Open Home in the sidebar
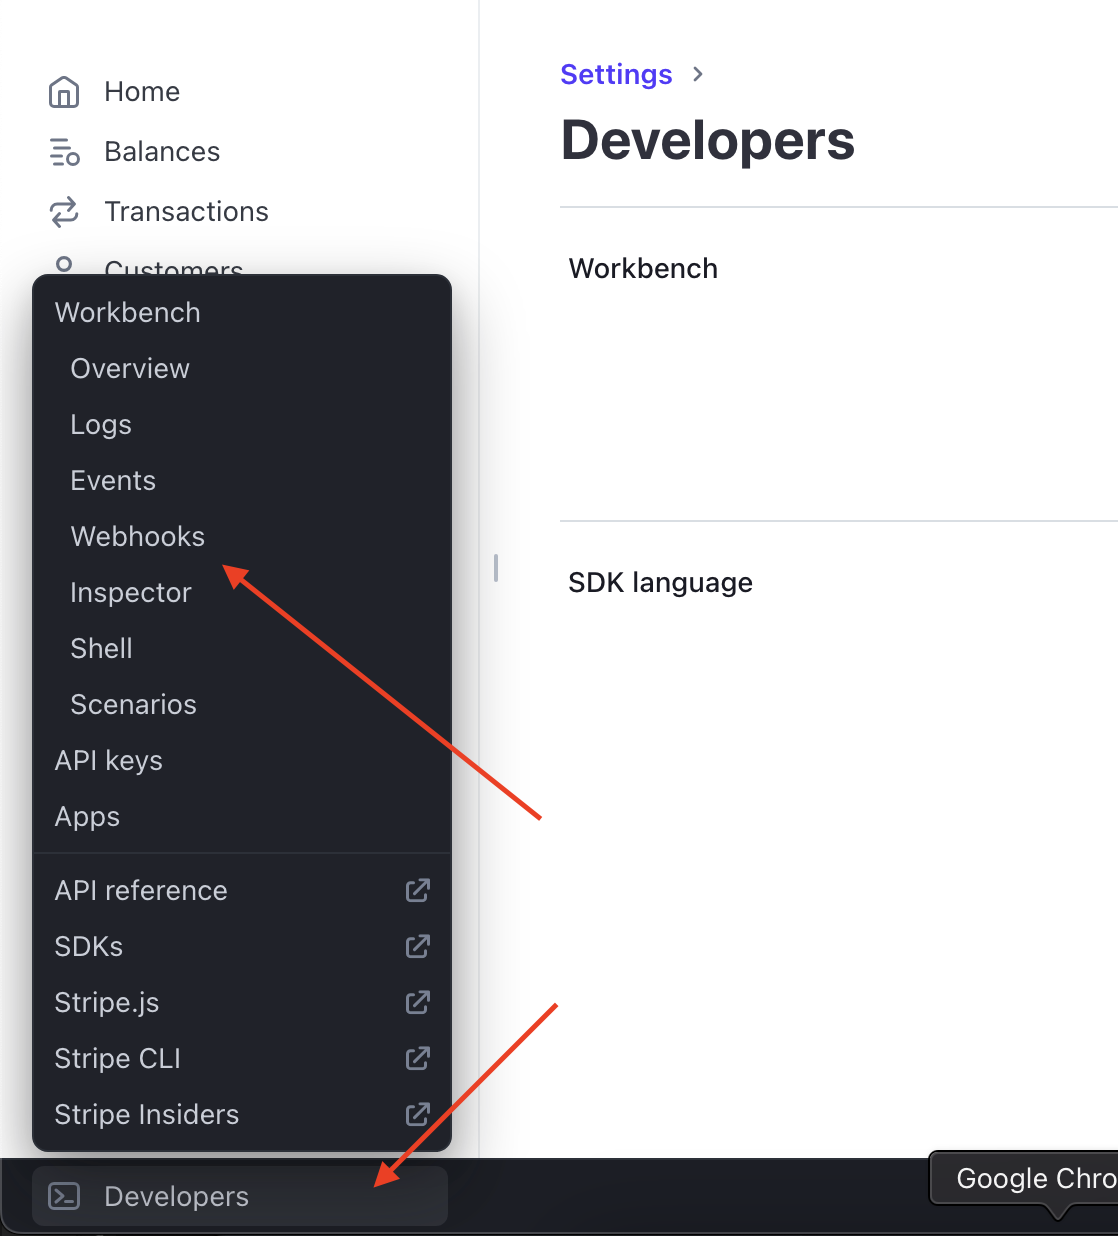The image size is (1118, 1236). pos(142,92)
